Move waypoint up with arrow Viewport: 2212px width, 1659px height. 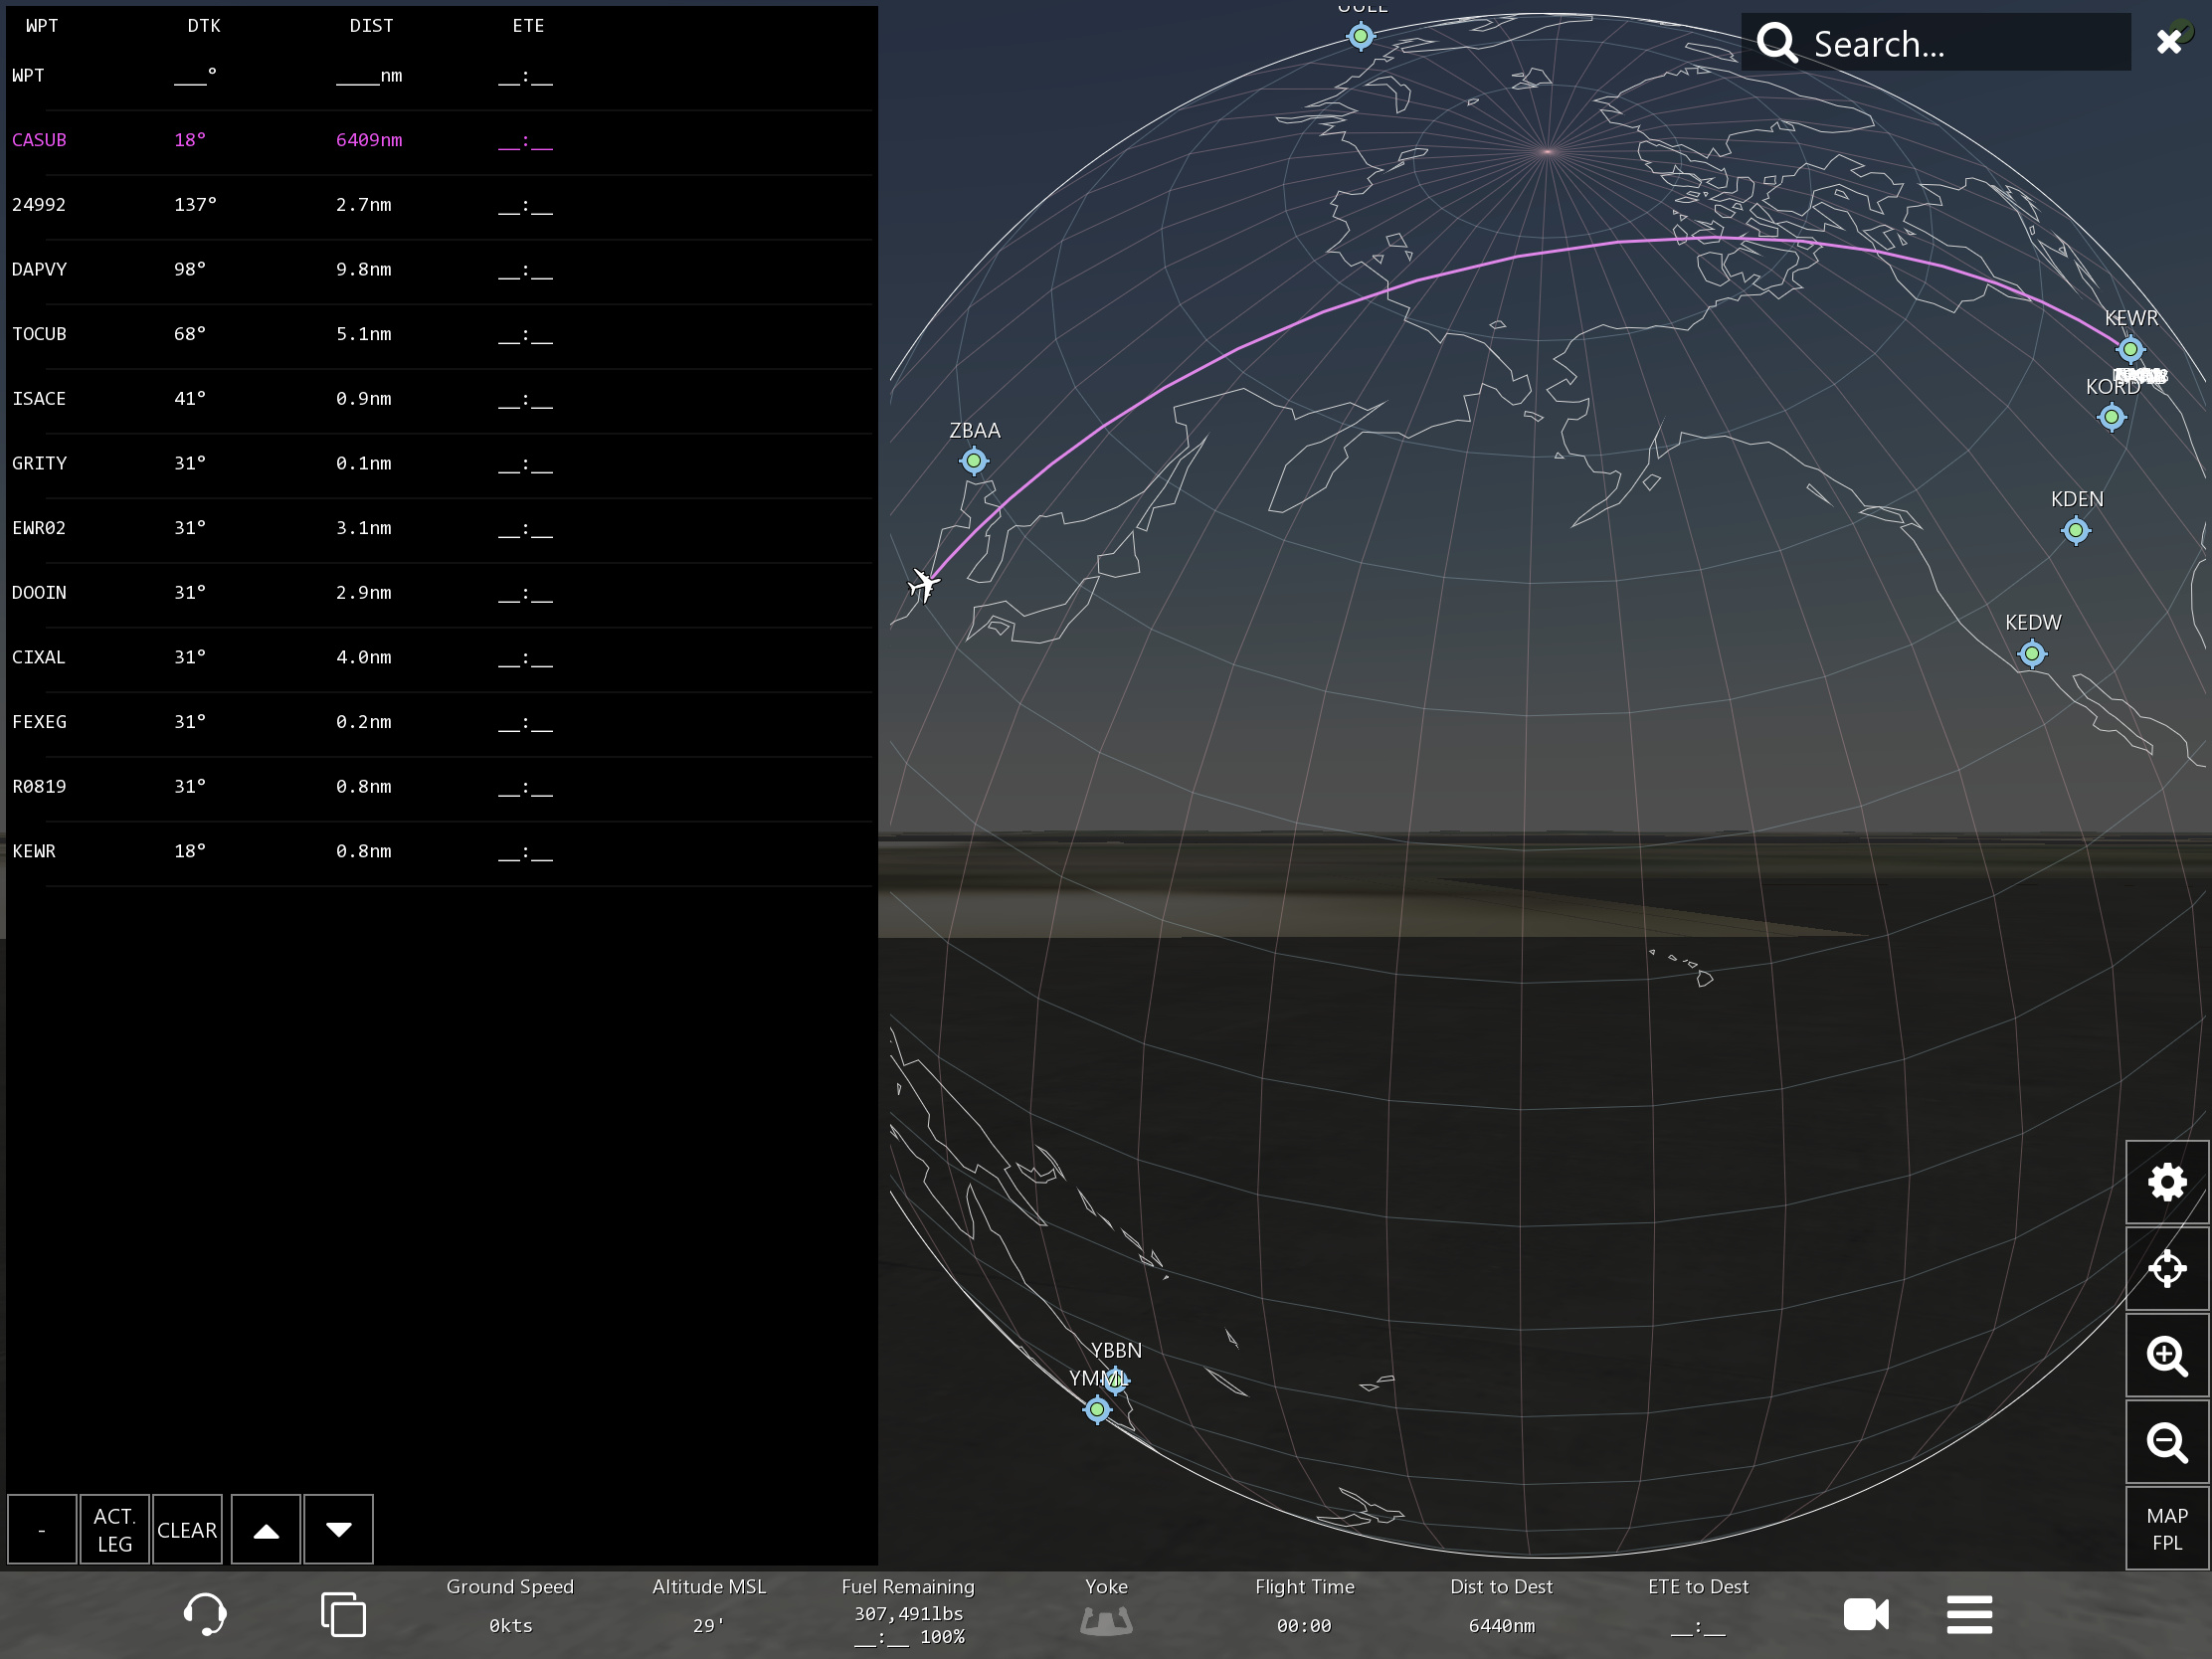(x=266, y=1529)
